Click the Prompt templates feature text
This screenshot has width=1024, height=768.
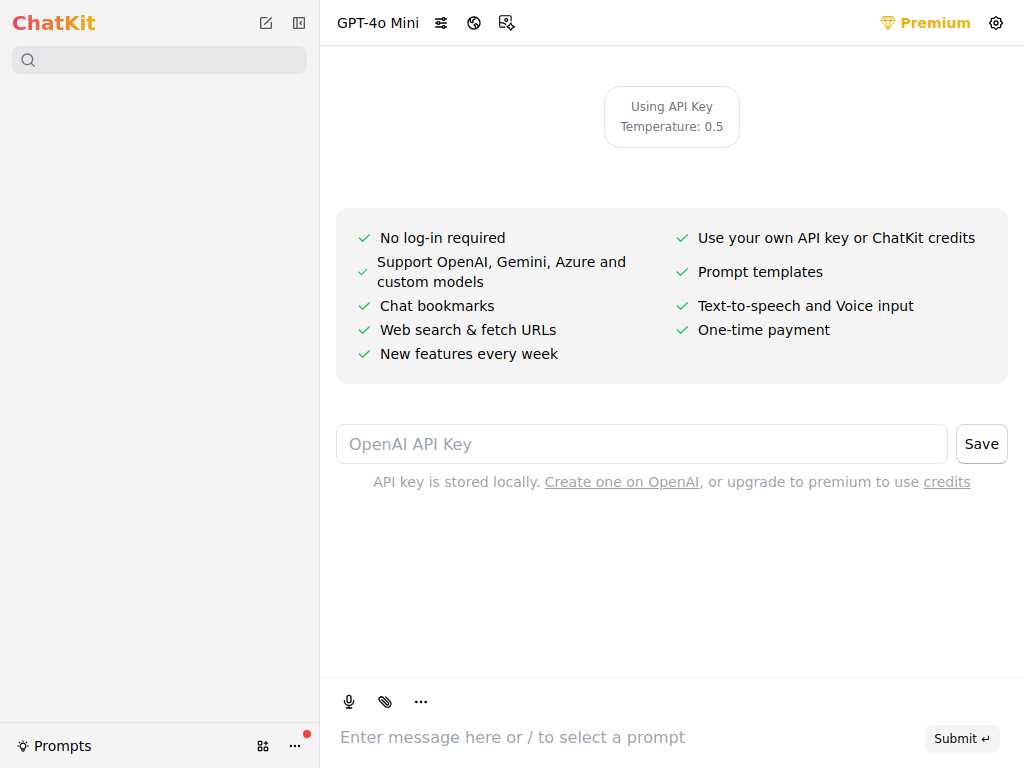click(760, 272)
